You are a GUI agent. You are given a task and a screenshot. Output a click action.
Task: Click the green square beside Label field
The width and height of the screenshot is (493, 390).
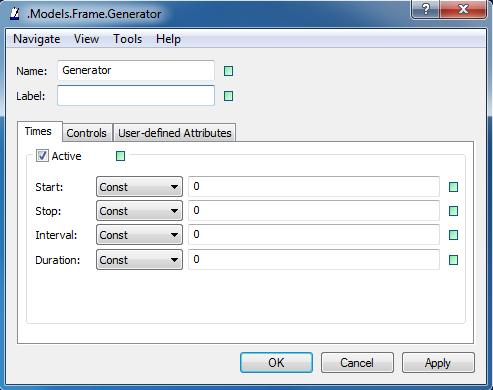click(x=228, y=96)
